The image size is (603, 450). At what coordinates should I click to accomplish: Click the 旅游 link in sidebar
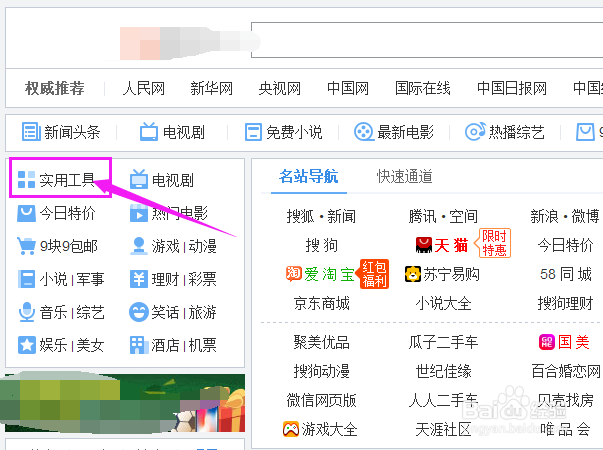pyautogui.click(x=202, y=312)
